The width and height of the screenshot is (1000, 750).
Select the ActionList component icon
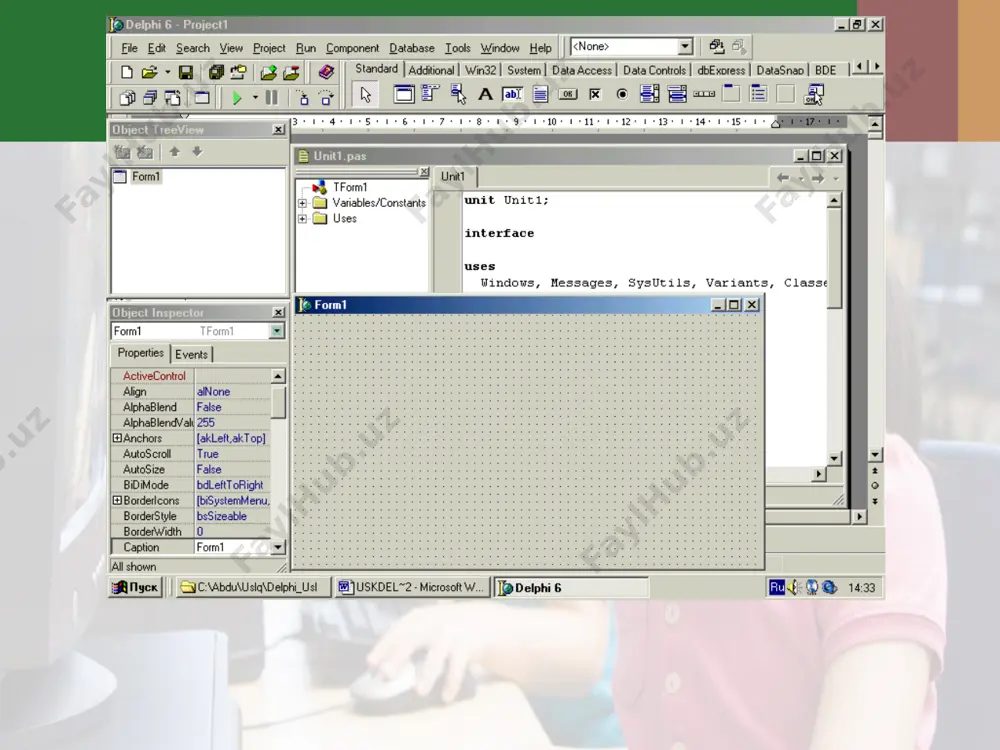[814, 94]
